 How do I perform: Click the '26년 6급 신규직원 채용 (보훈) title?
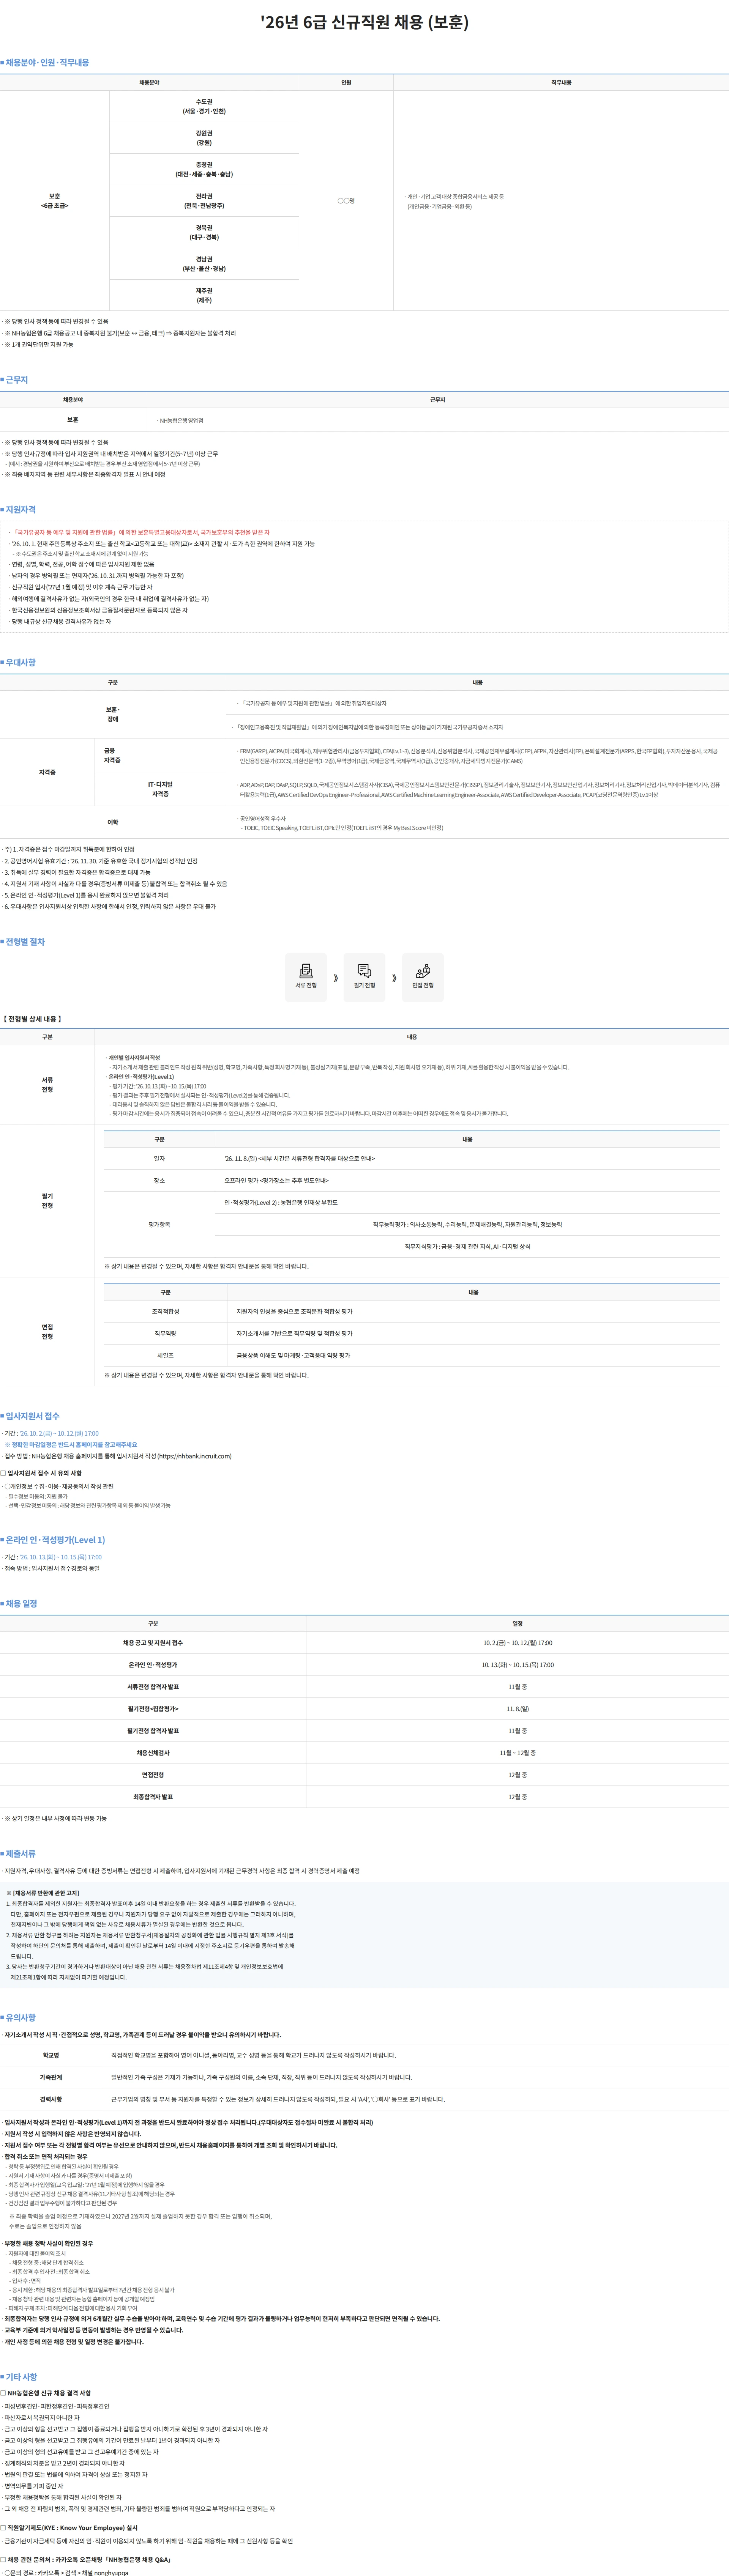[364, 22]
